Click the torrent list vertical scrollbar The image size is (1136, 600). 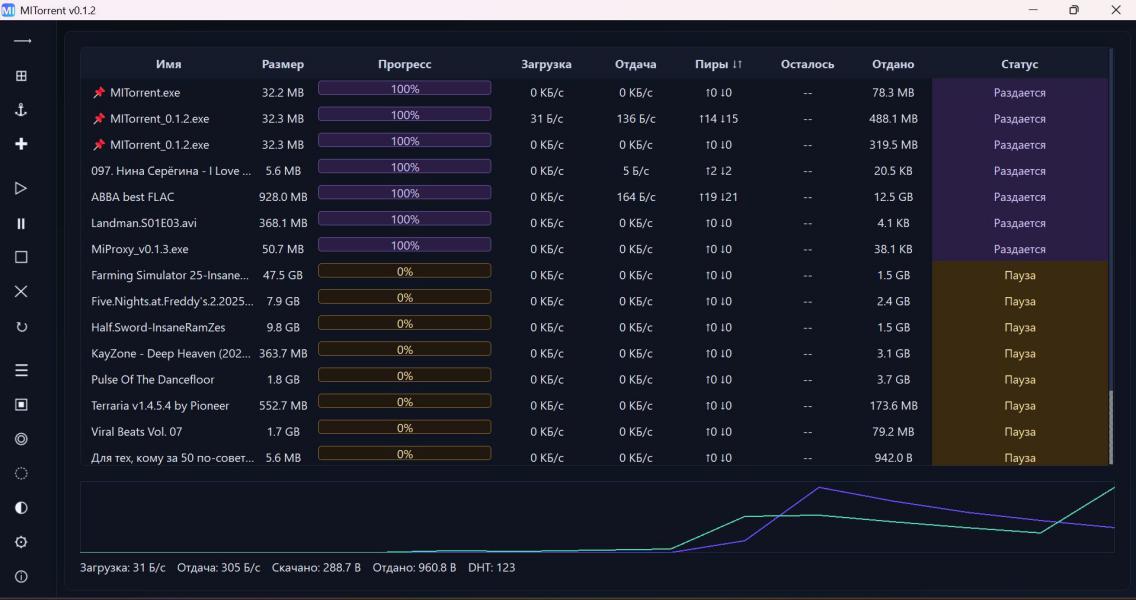pyautogui.click(x=1111, y=425)
